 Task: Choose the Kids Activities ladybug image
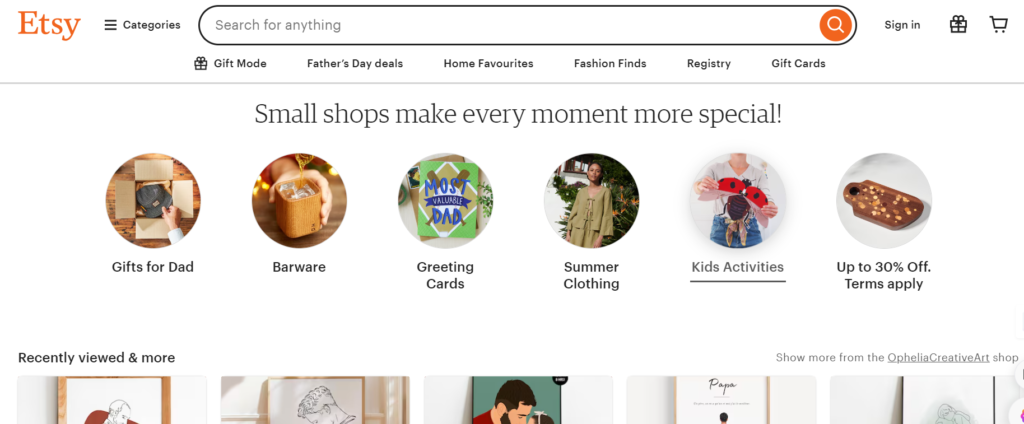(738, 201)
